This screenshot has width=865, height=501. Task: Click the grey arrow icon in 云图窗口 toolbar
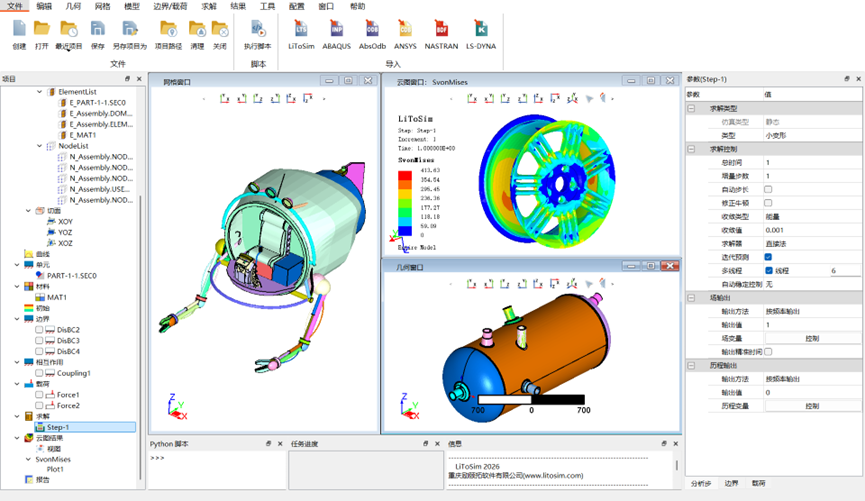[x=589, y=98]
